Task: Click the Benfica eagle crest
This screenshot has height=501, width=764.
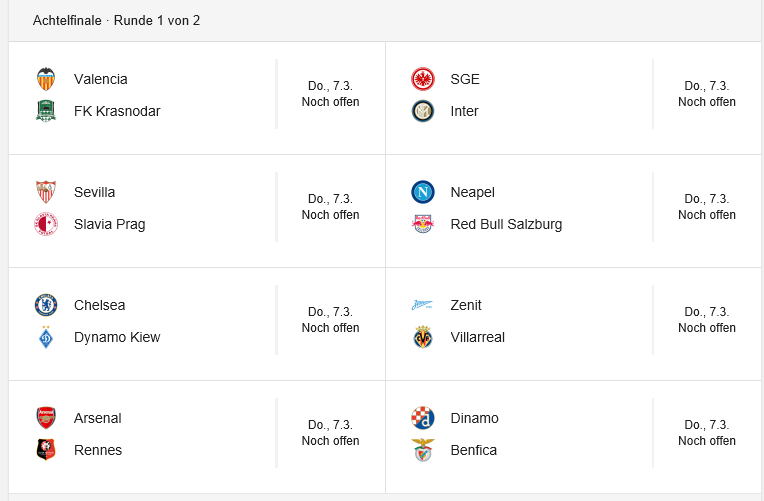Action: click(x=423, y=450)
